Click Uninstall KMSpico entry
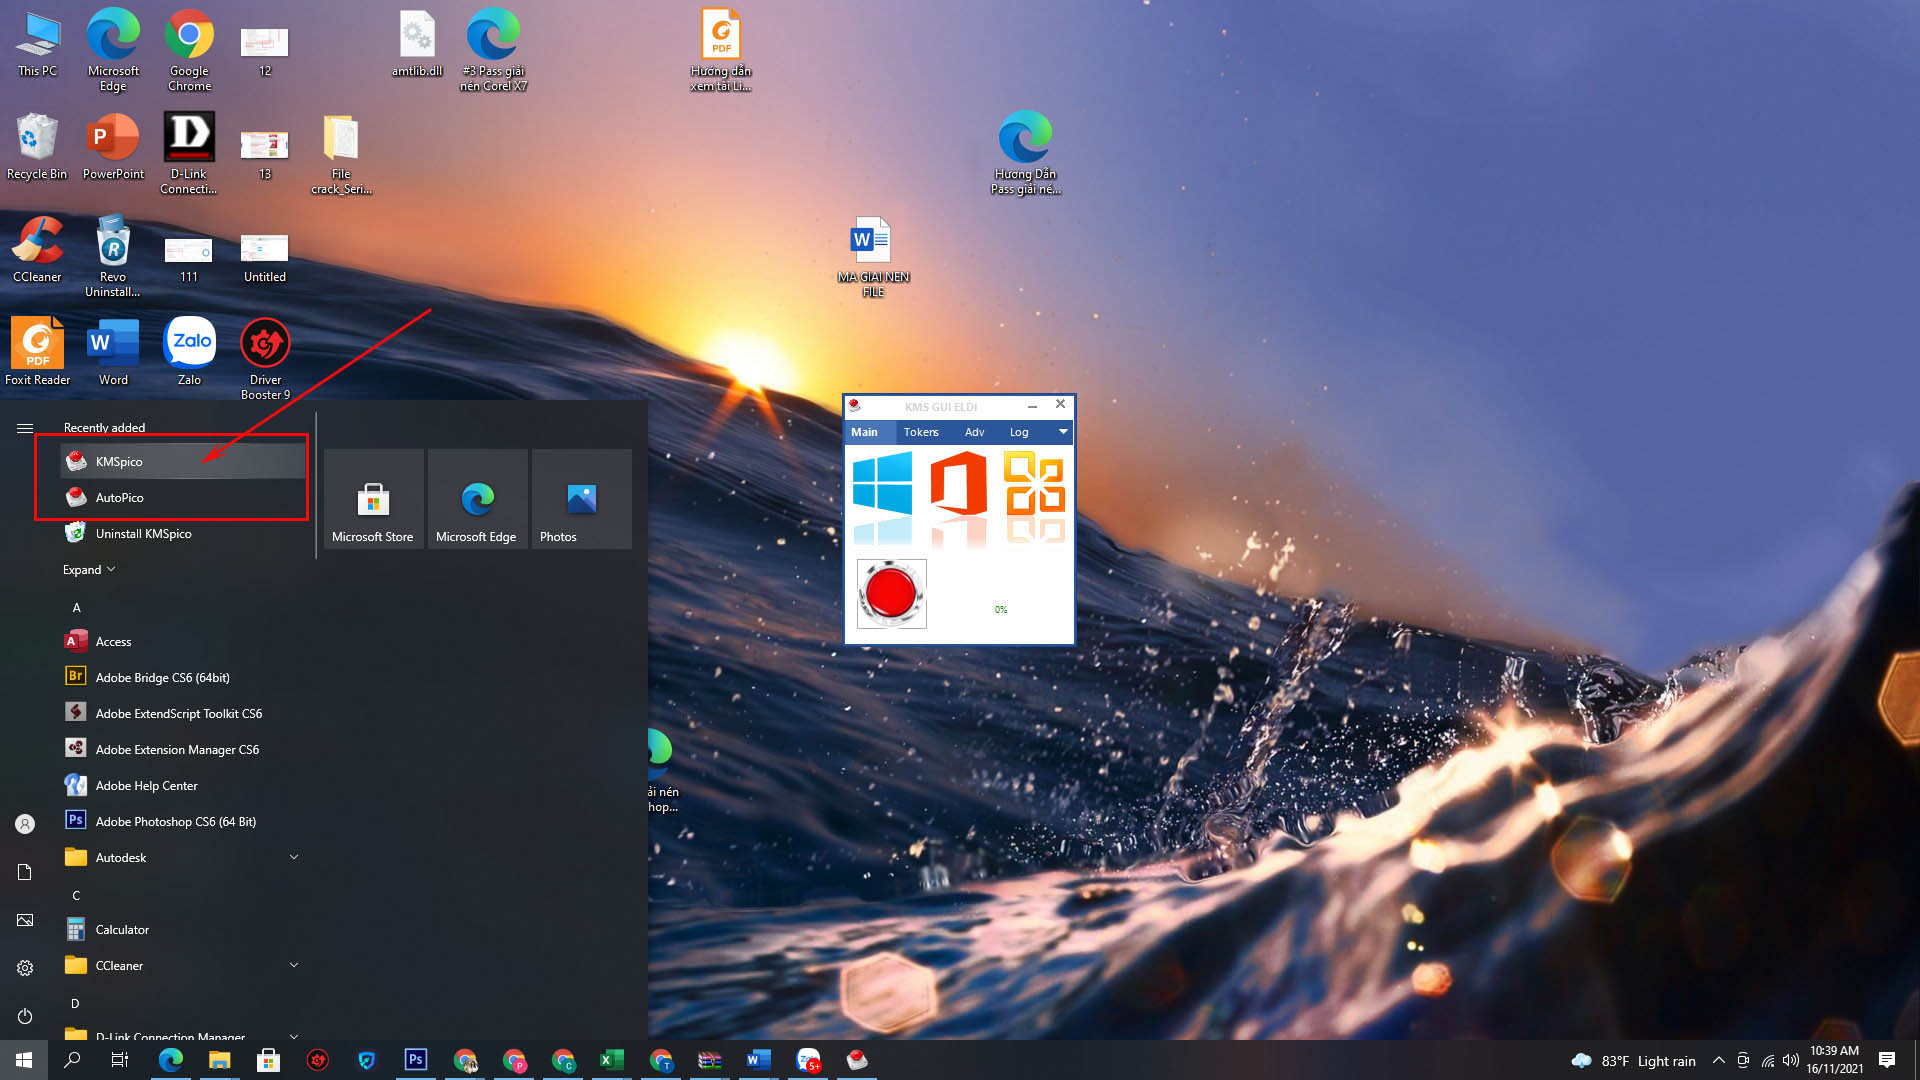This screenshot has width=1920, height=1080. (143, 533)
